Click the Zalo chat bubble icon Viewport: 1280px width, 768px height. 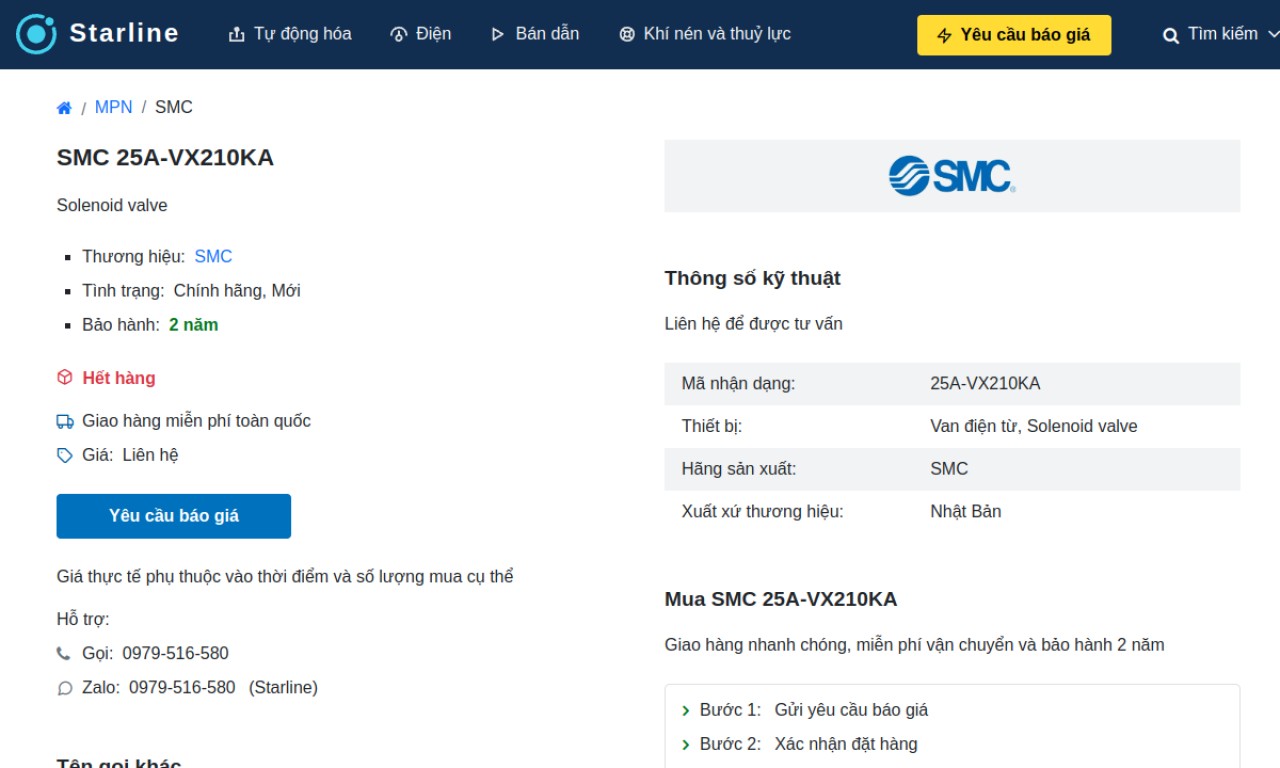pyautogui.click(x=65, y=688)
